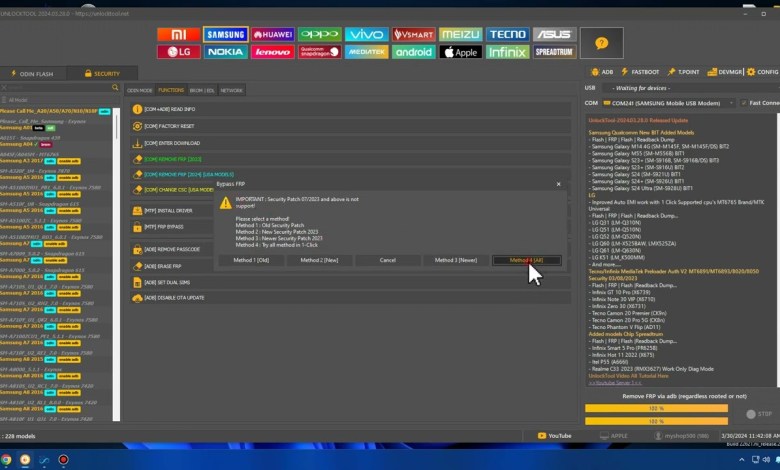Image resolution: width=780 pixels, height=470 pixels.
Task: Switch to the ODIN FLASH tab
Action: tap(33, 74)
